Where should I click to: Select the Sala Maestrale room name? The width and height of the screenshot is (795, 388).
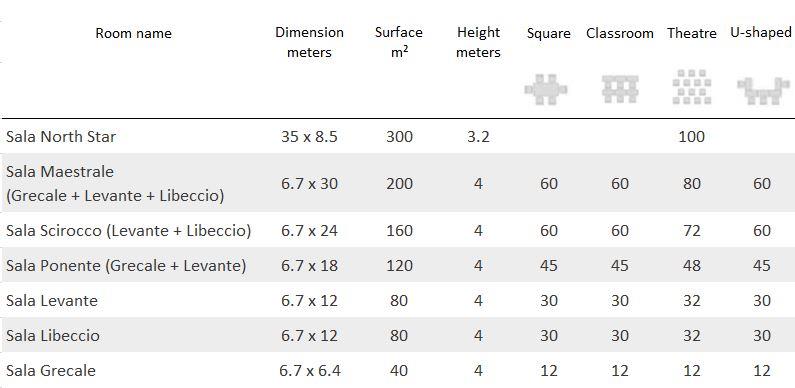60,171
